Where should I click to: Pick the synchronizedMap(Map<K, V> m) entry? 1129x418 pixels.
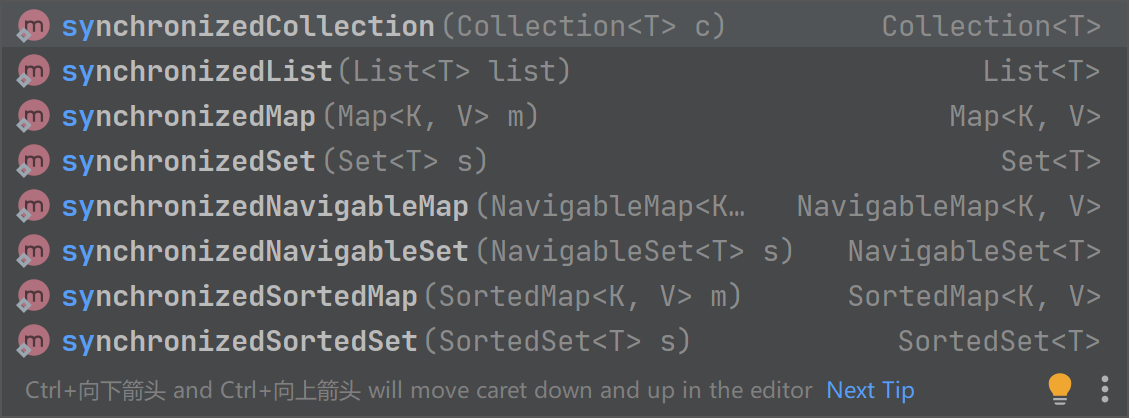[x=300, y=117]
